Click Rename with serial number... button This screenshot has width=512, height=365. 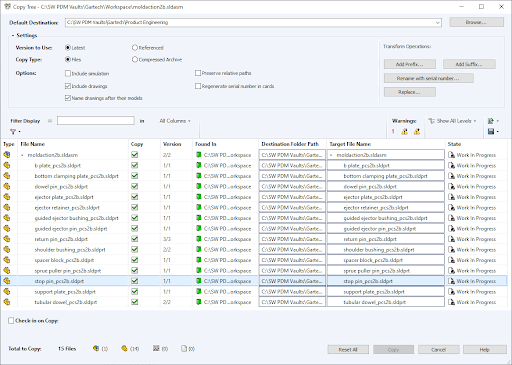pyautogui.click(x=428, y=78)
